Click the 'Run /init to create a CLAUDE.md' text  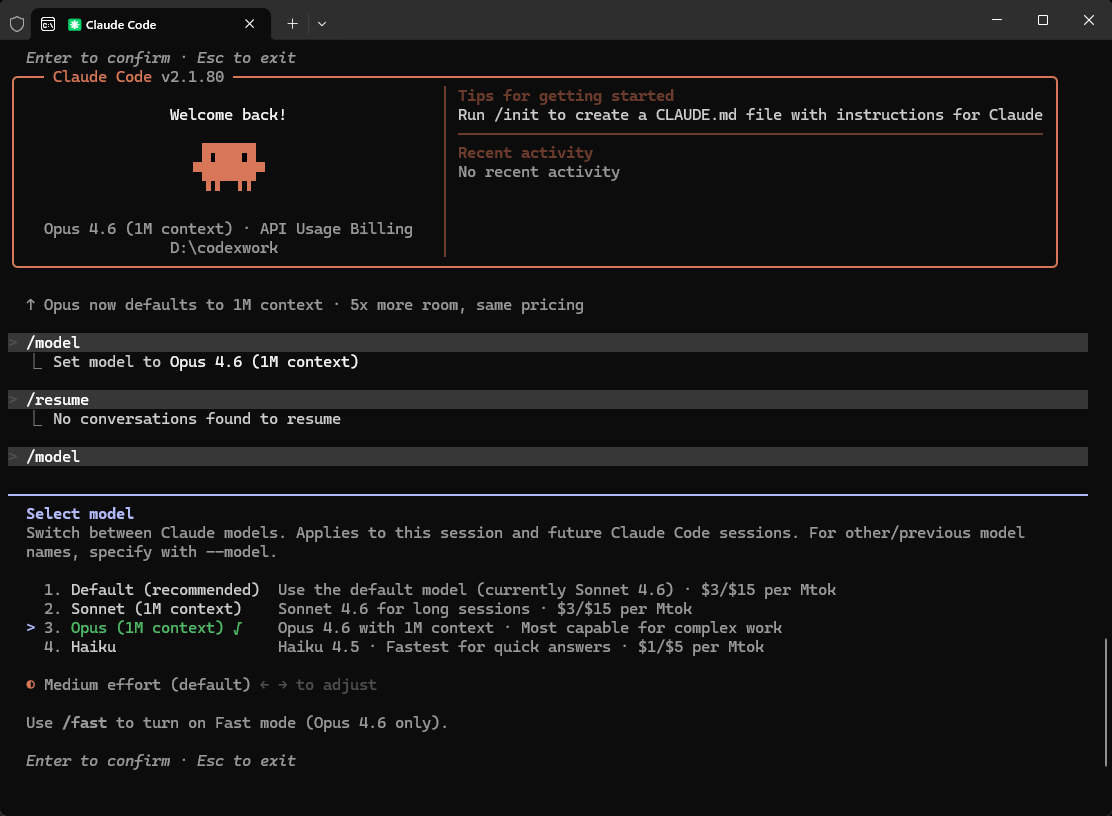(750, 115)
